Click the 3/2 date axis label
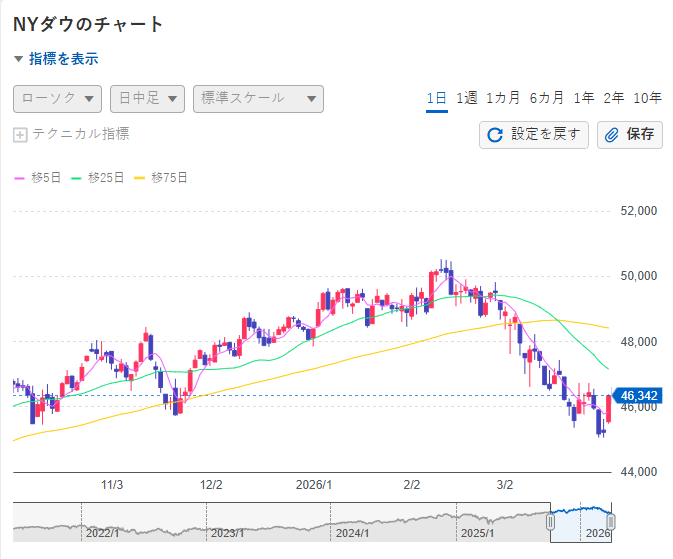 [x=505, y=485]
